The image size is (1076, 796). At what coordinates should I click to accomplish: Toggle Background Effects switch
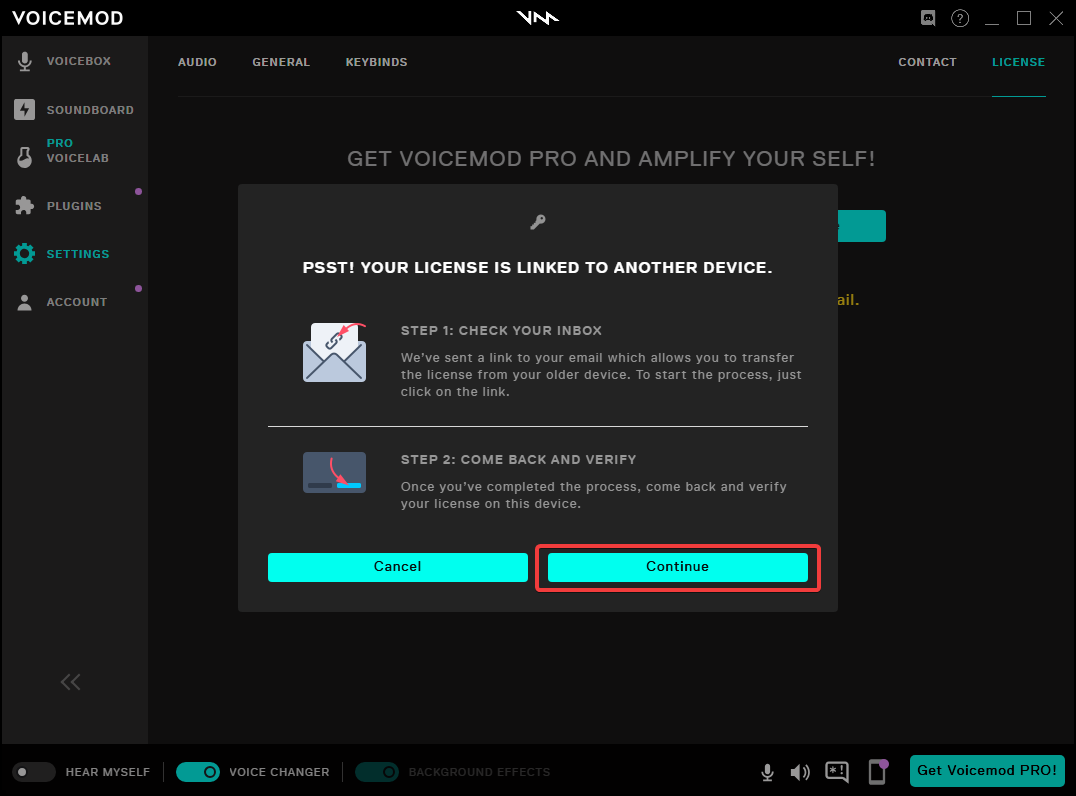click(x=377, y=772)
